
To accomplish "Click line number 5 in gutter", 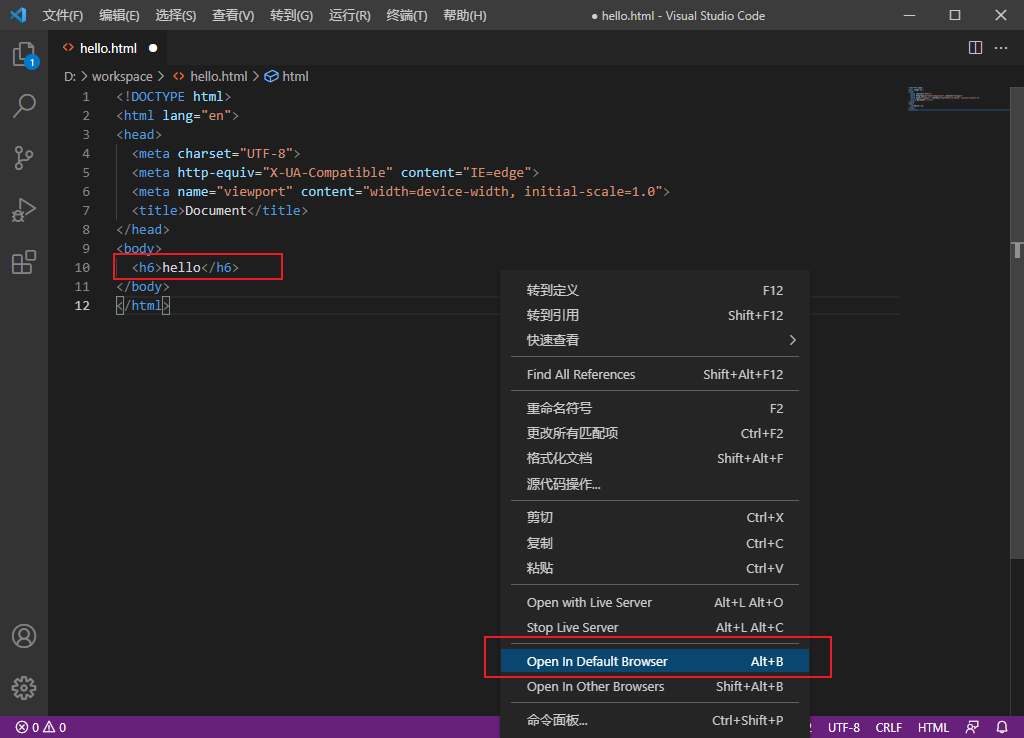I will coord(86,172).
